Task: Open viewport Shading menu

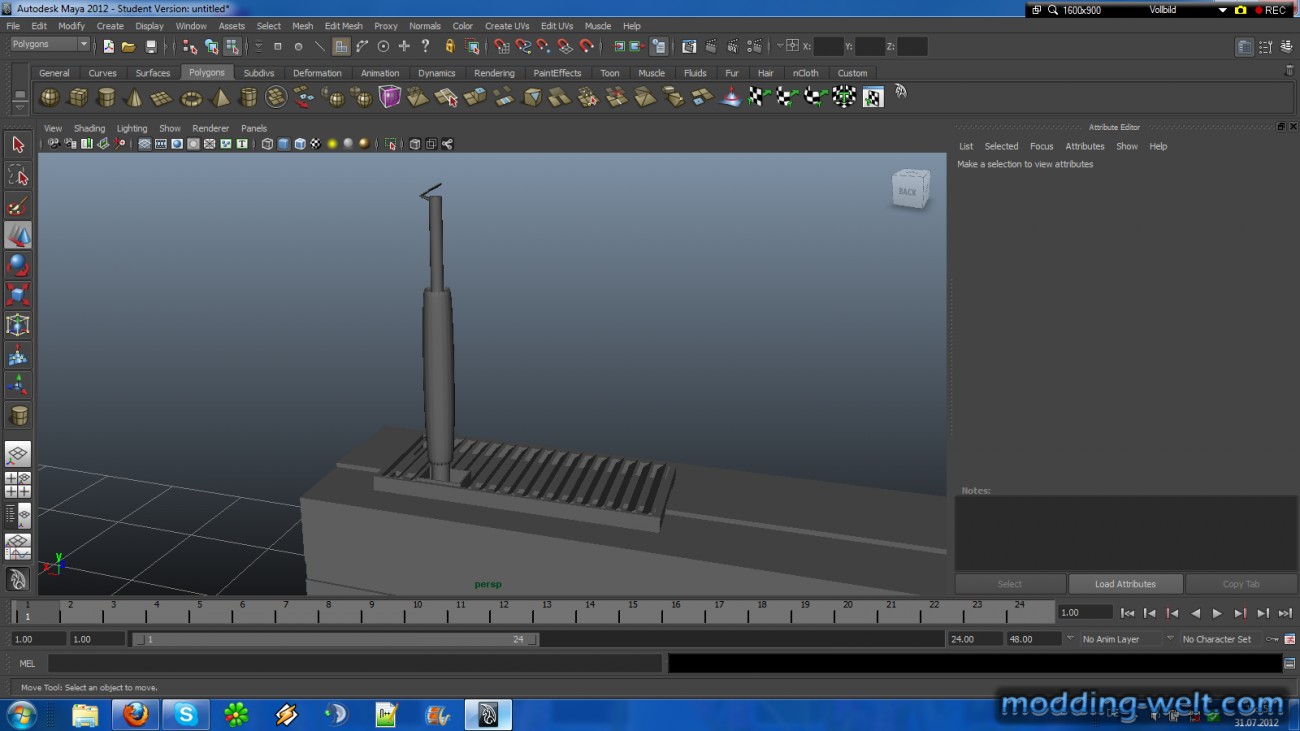Action: [89, 128]
